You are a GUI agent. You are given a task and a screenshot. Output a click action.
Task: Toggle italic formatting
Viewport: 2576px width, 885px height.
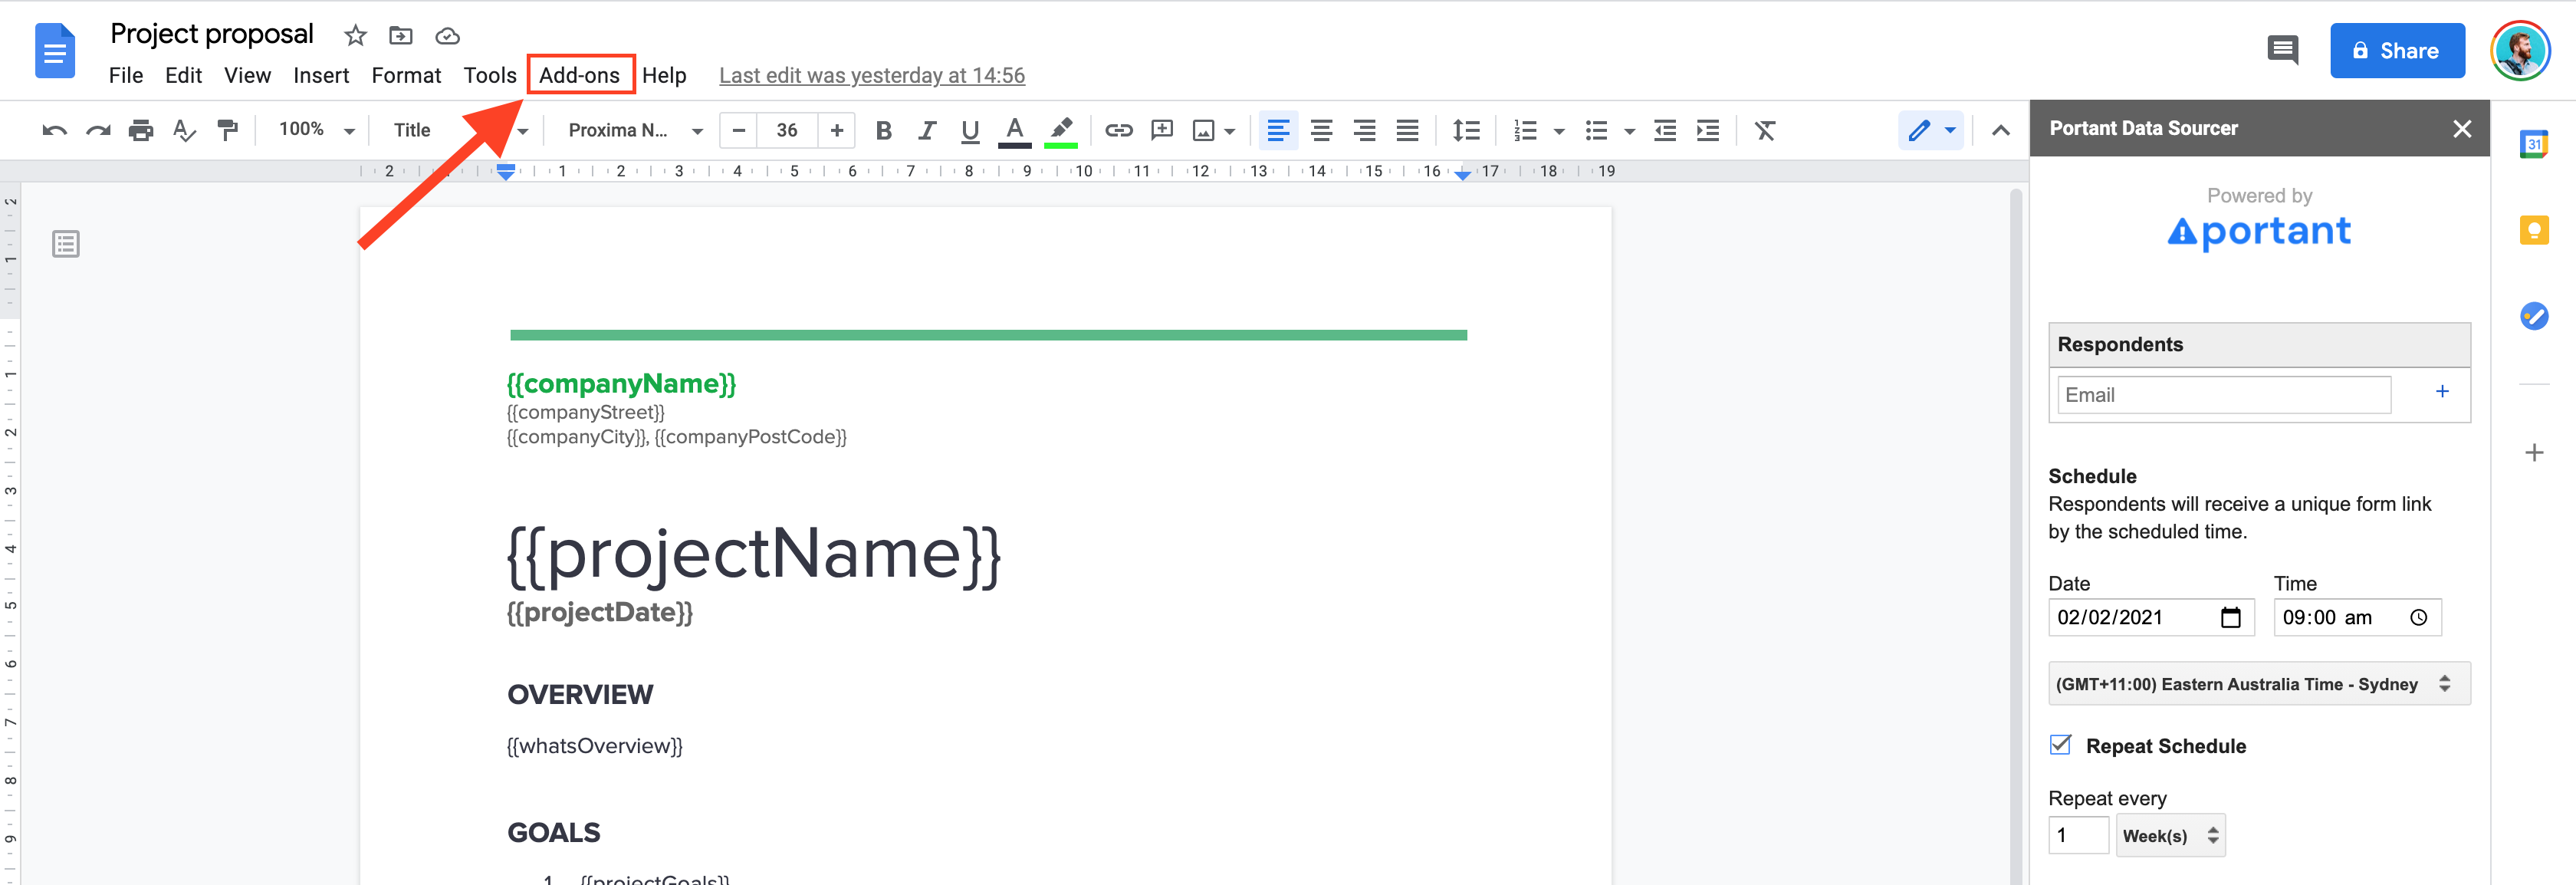coord(927,130)
